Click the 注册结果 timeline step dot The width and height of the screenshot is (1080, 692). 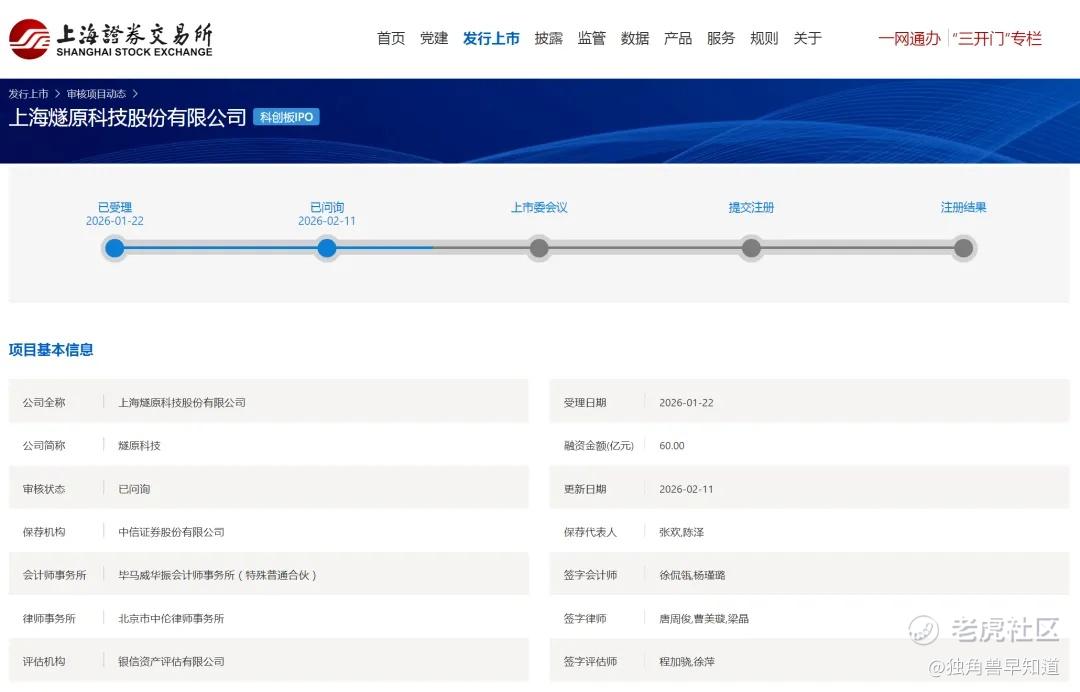click(964, 248)
